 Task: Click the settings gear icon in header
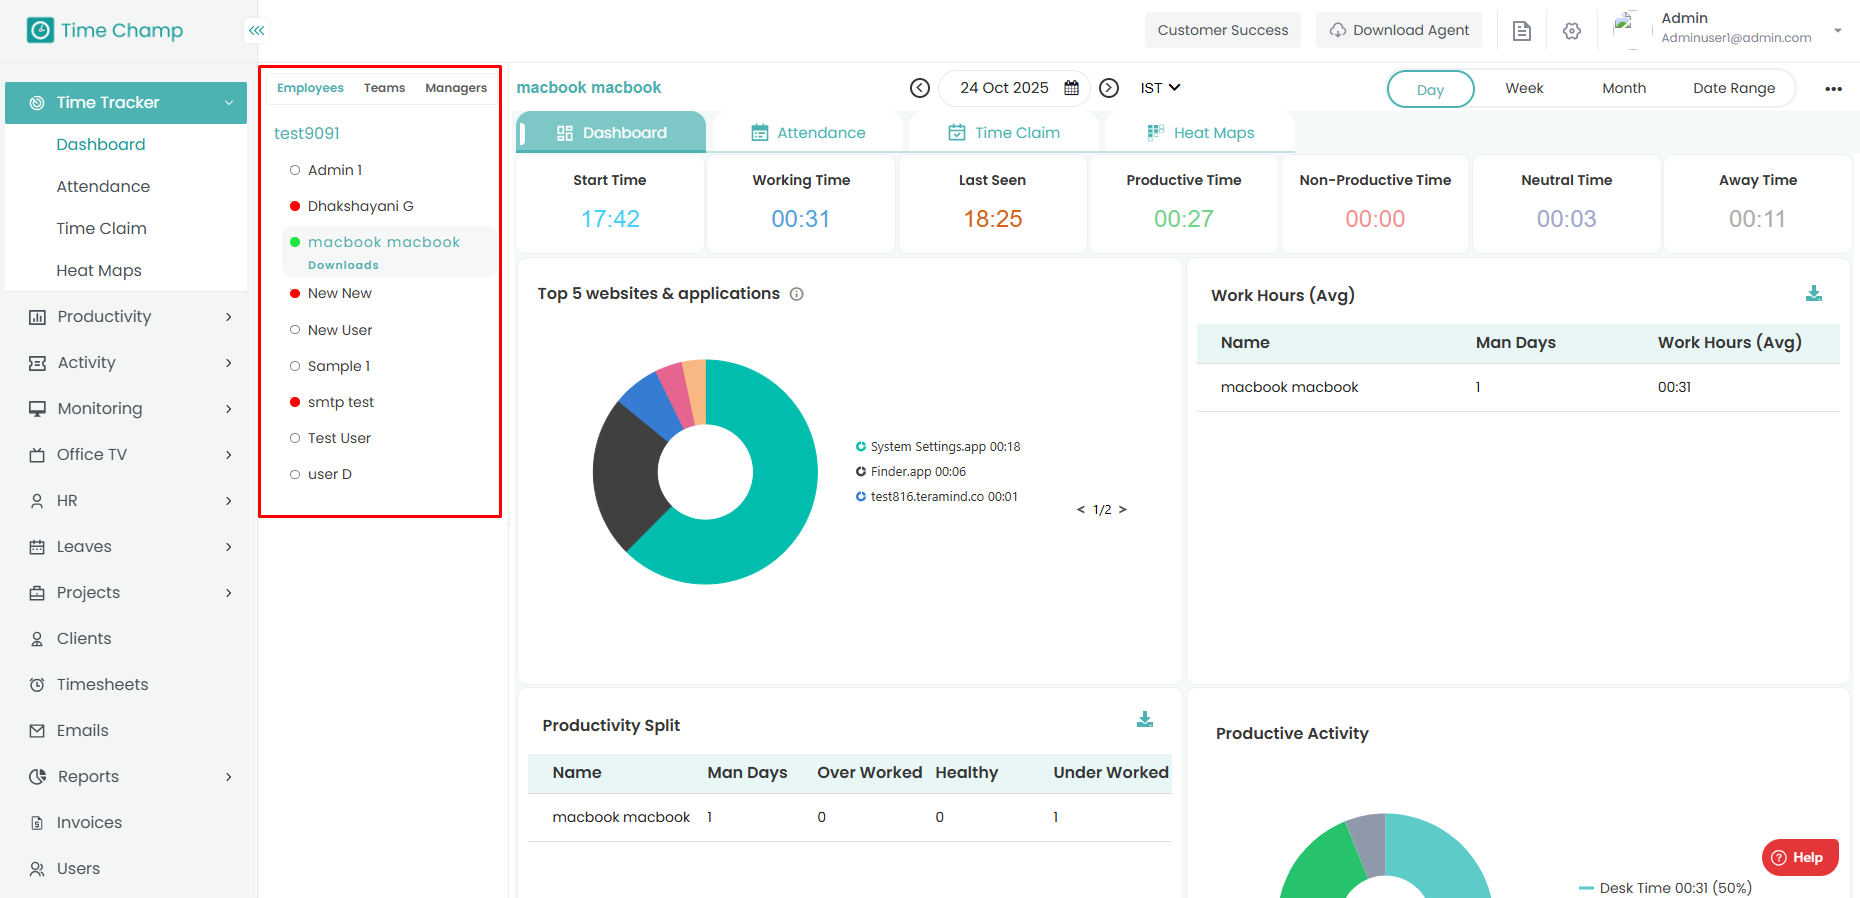tap(1572, 31)
